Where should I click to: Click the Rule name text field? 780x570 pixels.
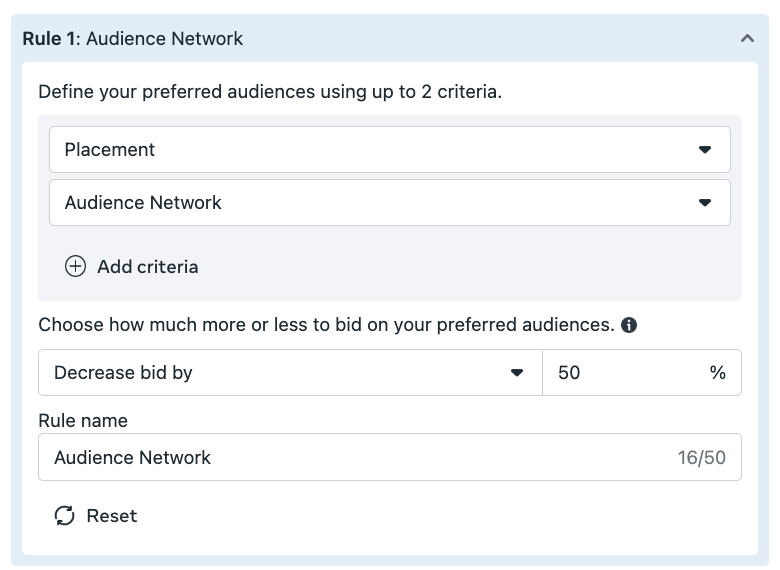click(x=390, y=457)
